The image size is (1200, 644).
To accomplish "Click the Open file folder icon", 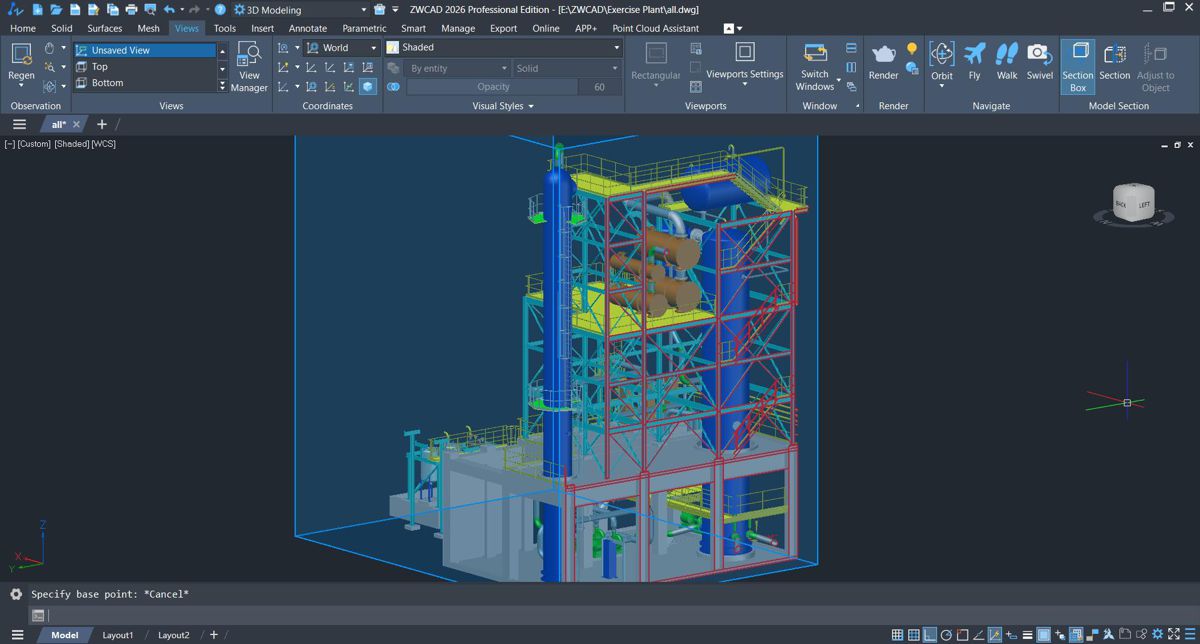I will (x=56, y=9).
